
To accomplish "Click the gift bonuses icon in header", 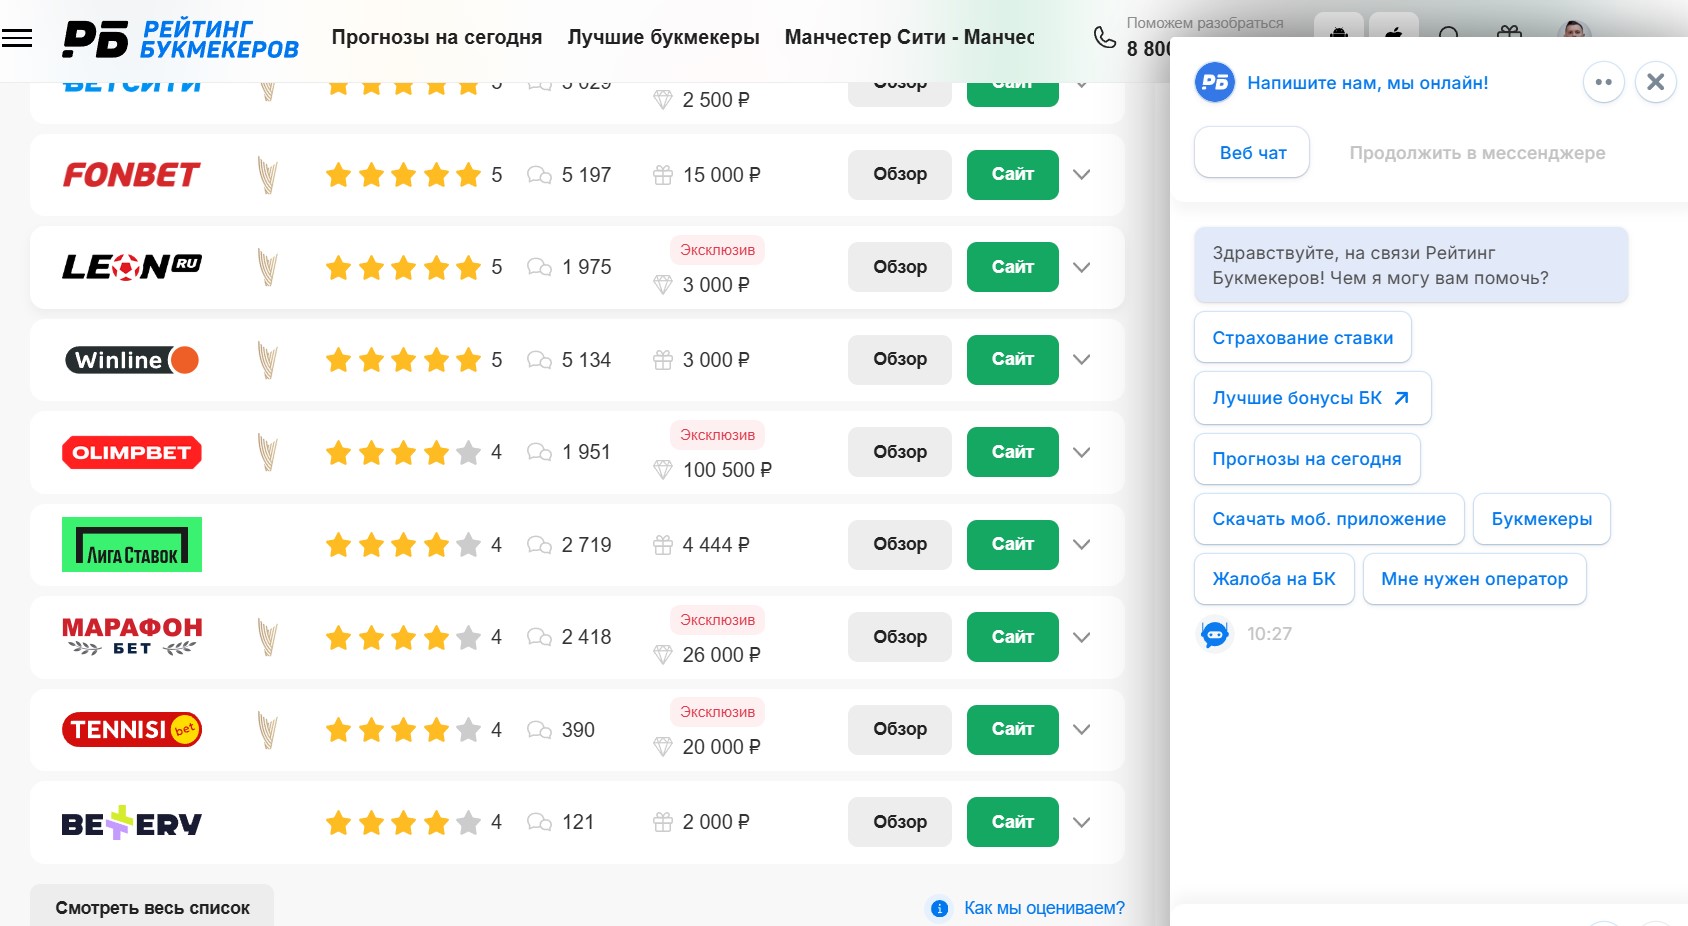I will pyautogui.click(x=1509, y=32).
